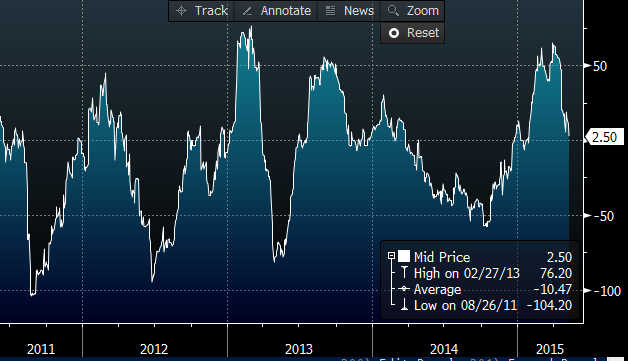Click the Reset circle icon
The image size is (628, 361).
coord(394,33)
